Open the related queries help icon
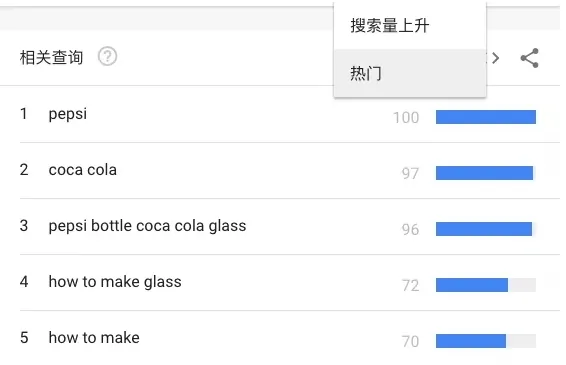This screenshot has width=566, height=365. 107,57
